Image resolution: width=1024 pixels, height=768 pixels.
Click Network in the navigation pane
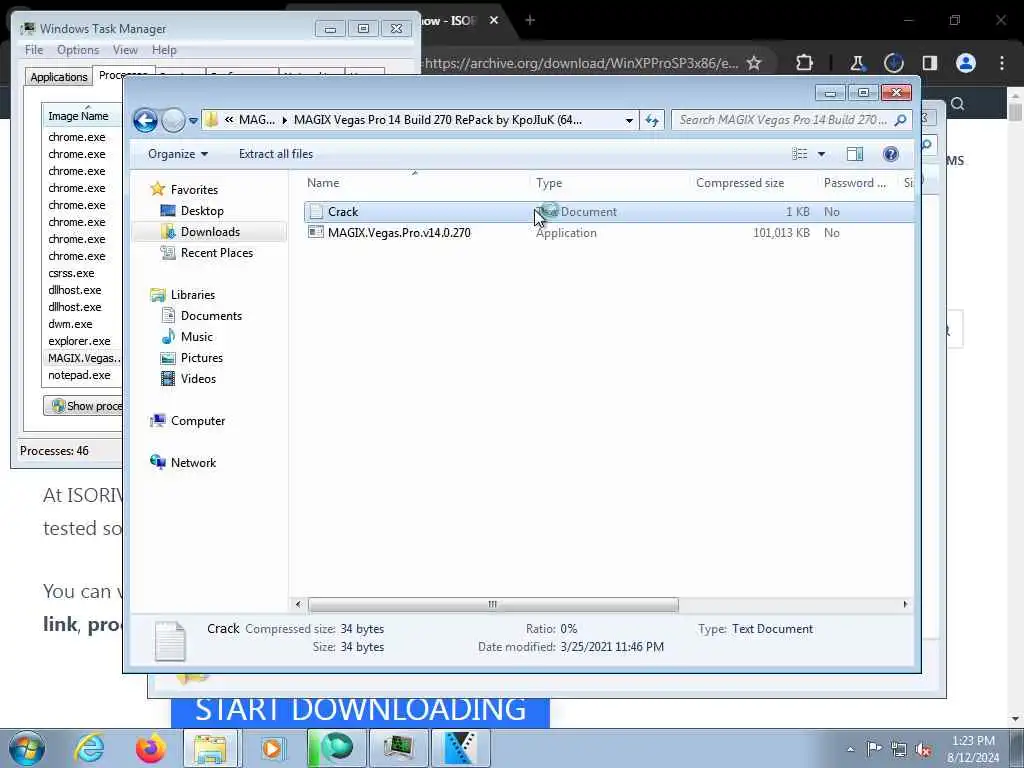193,463
